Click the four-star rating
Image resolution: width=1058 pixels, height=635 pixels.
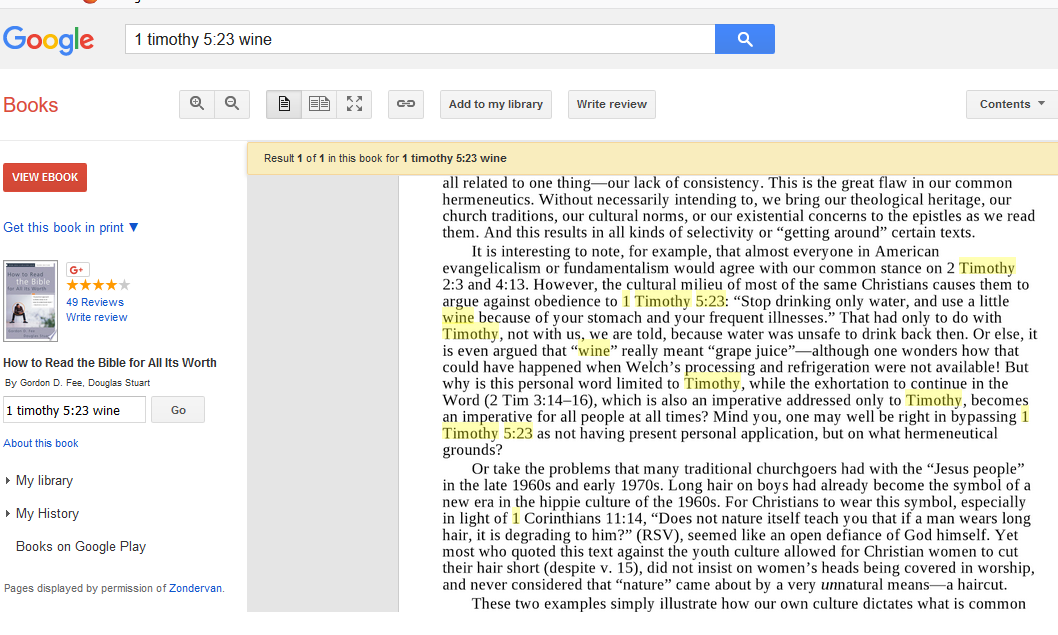click(98, 285)
